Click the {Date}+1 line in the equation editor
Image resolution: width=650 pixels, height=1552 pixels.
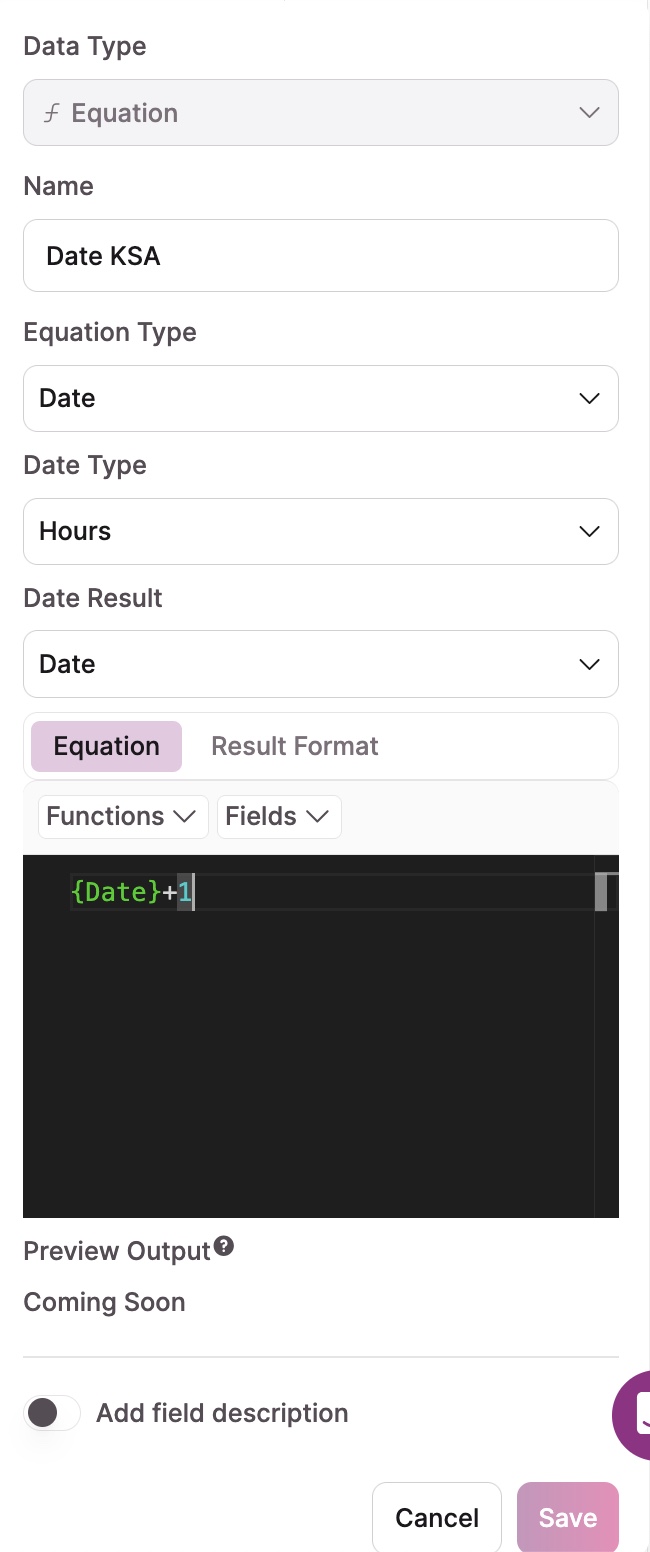coord(132,892)
